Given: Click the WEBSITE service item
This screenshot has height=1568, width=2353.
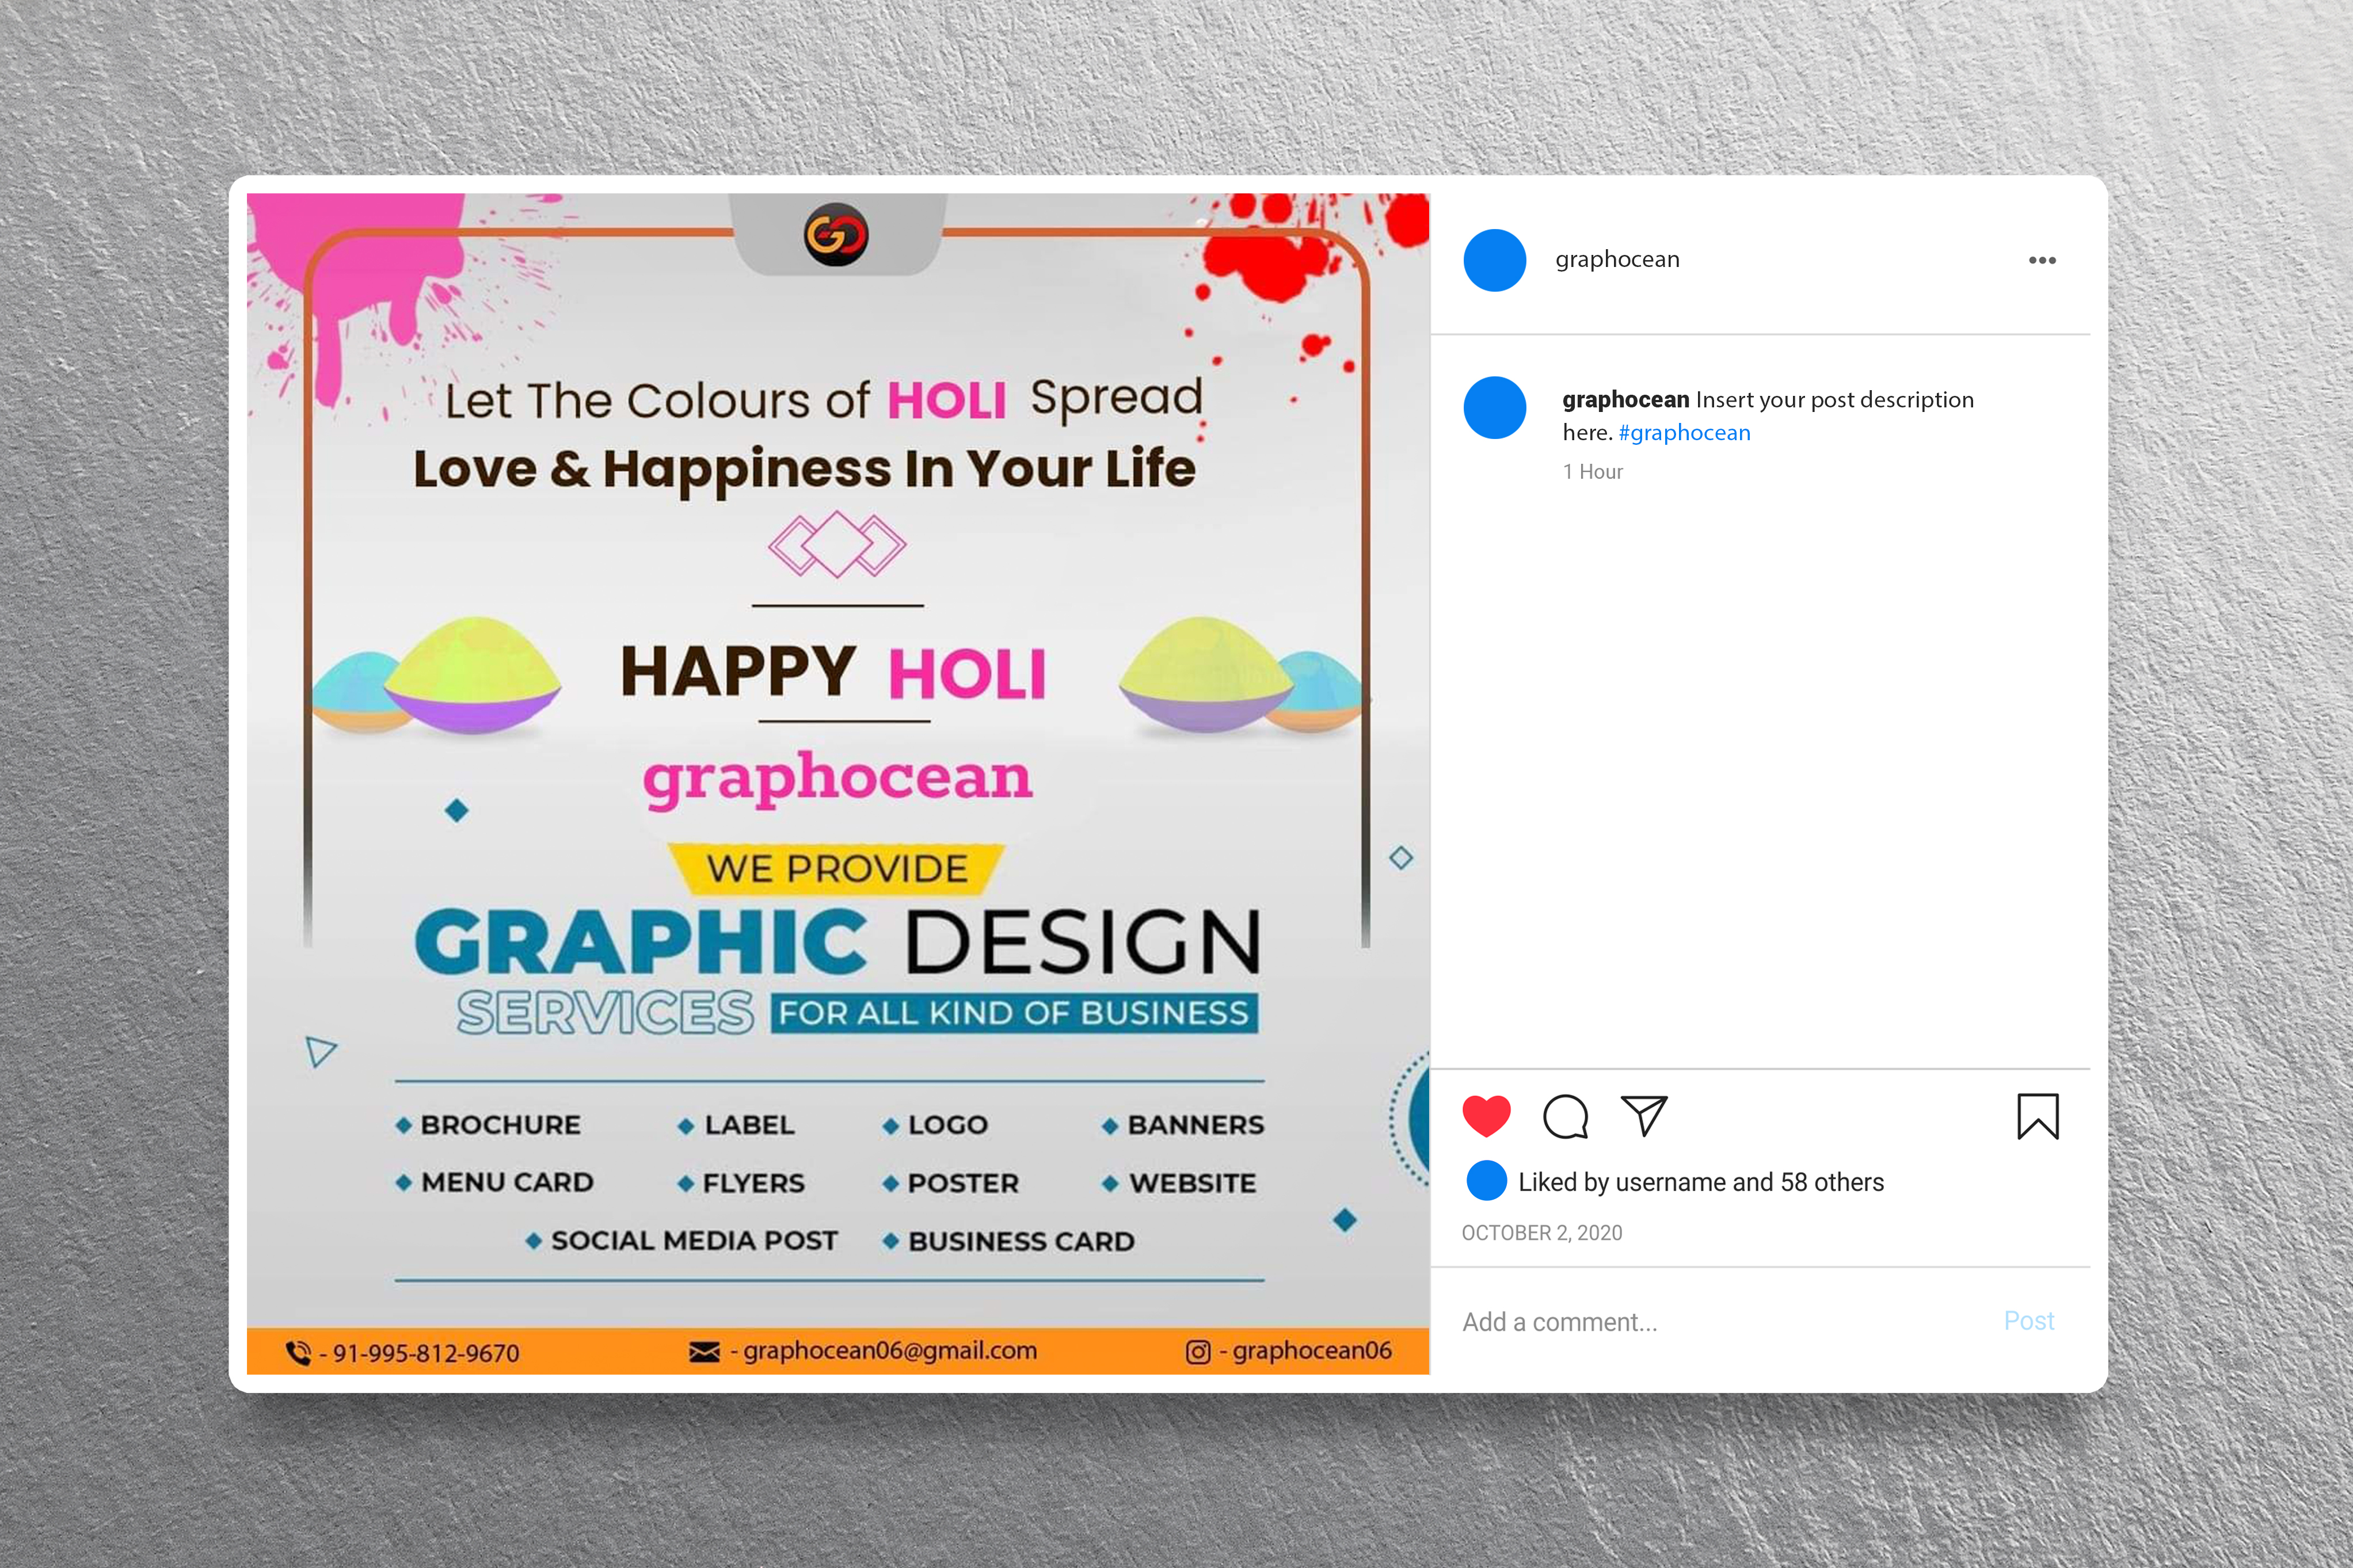Looking at the screenshot, I should [x=1178, y=1183].
